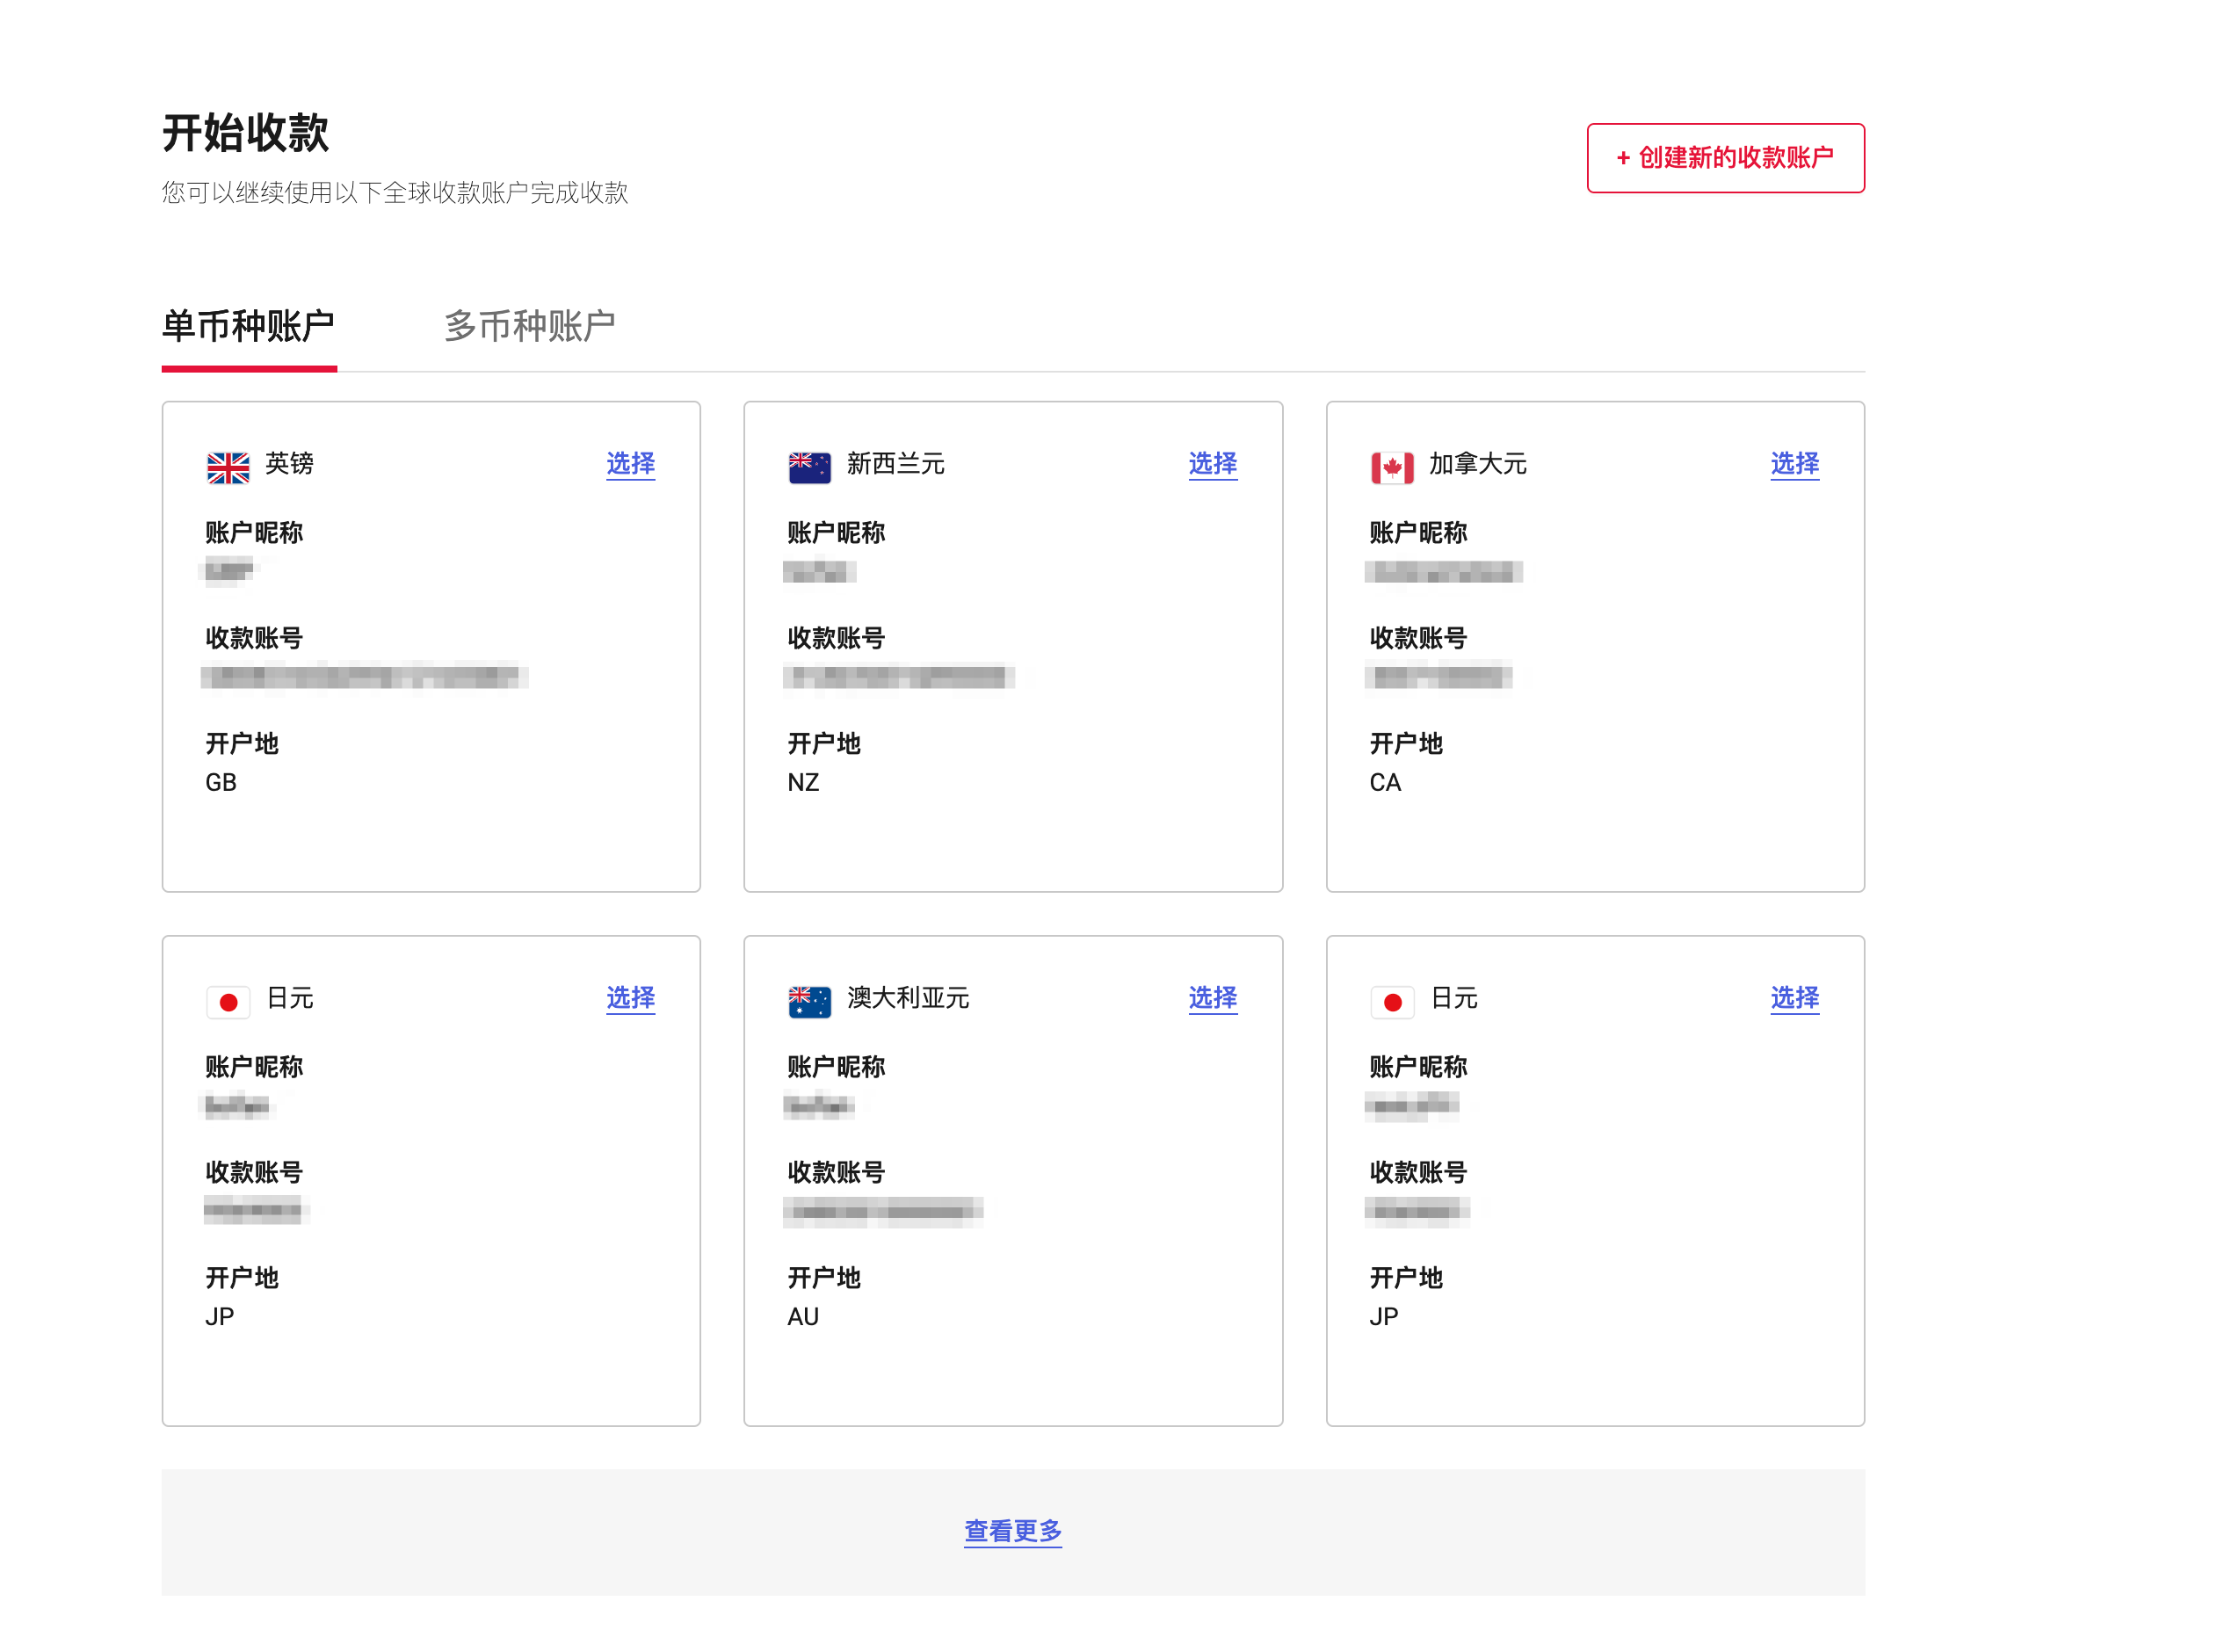Screen dimensions: 2232x1652
Task: Click the UK flag icon for 英镑
Action: [x=228, y=467]
